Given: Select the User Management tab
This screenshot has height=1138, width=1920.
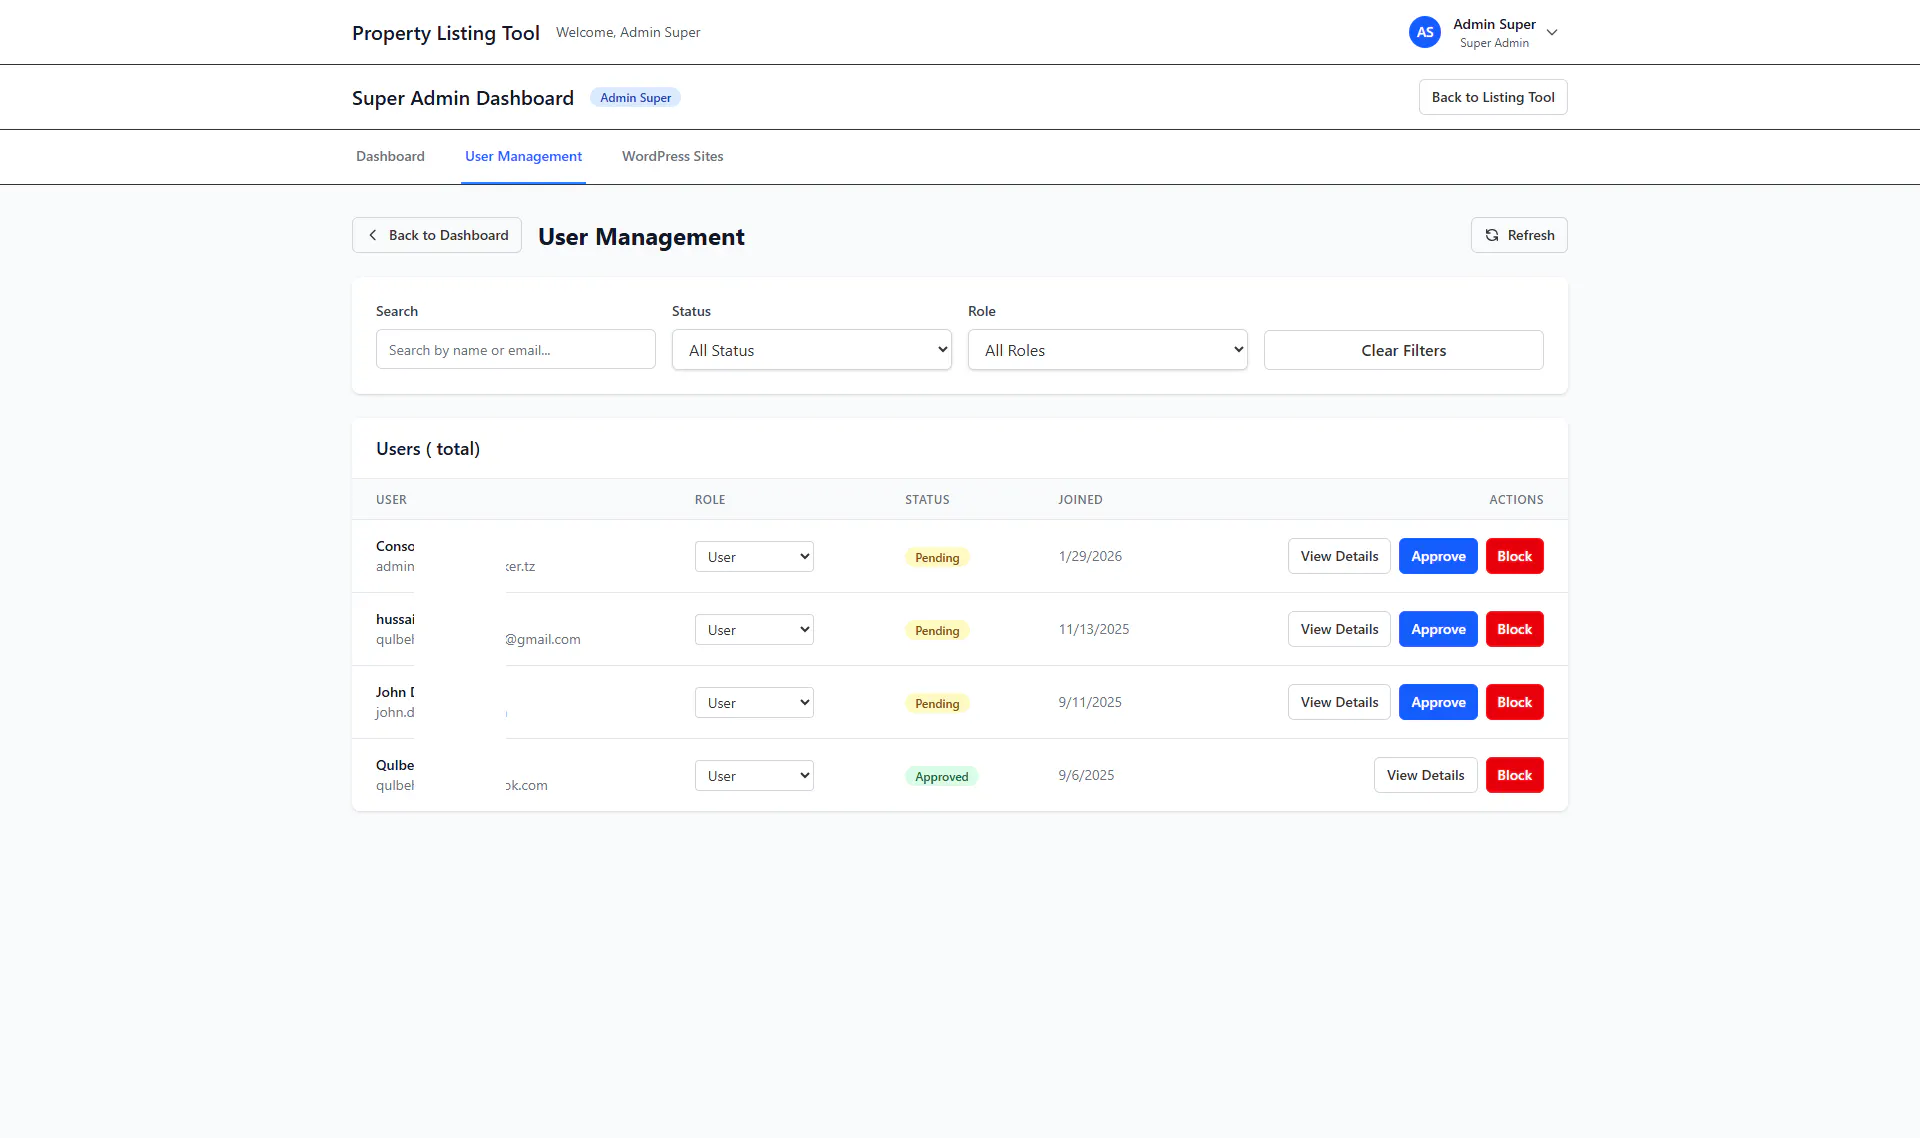Looking at the screenshot, I should tap(523, 156).
